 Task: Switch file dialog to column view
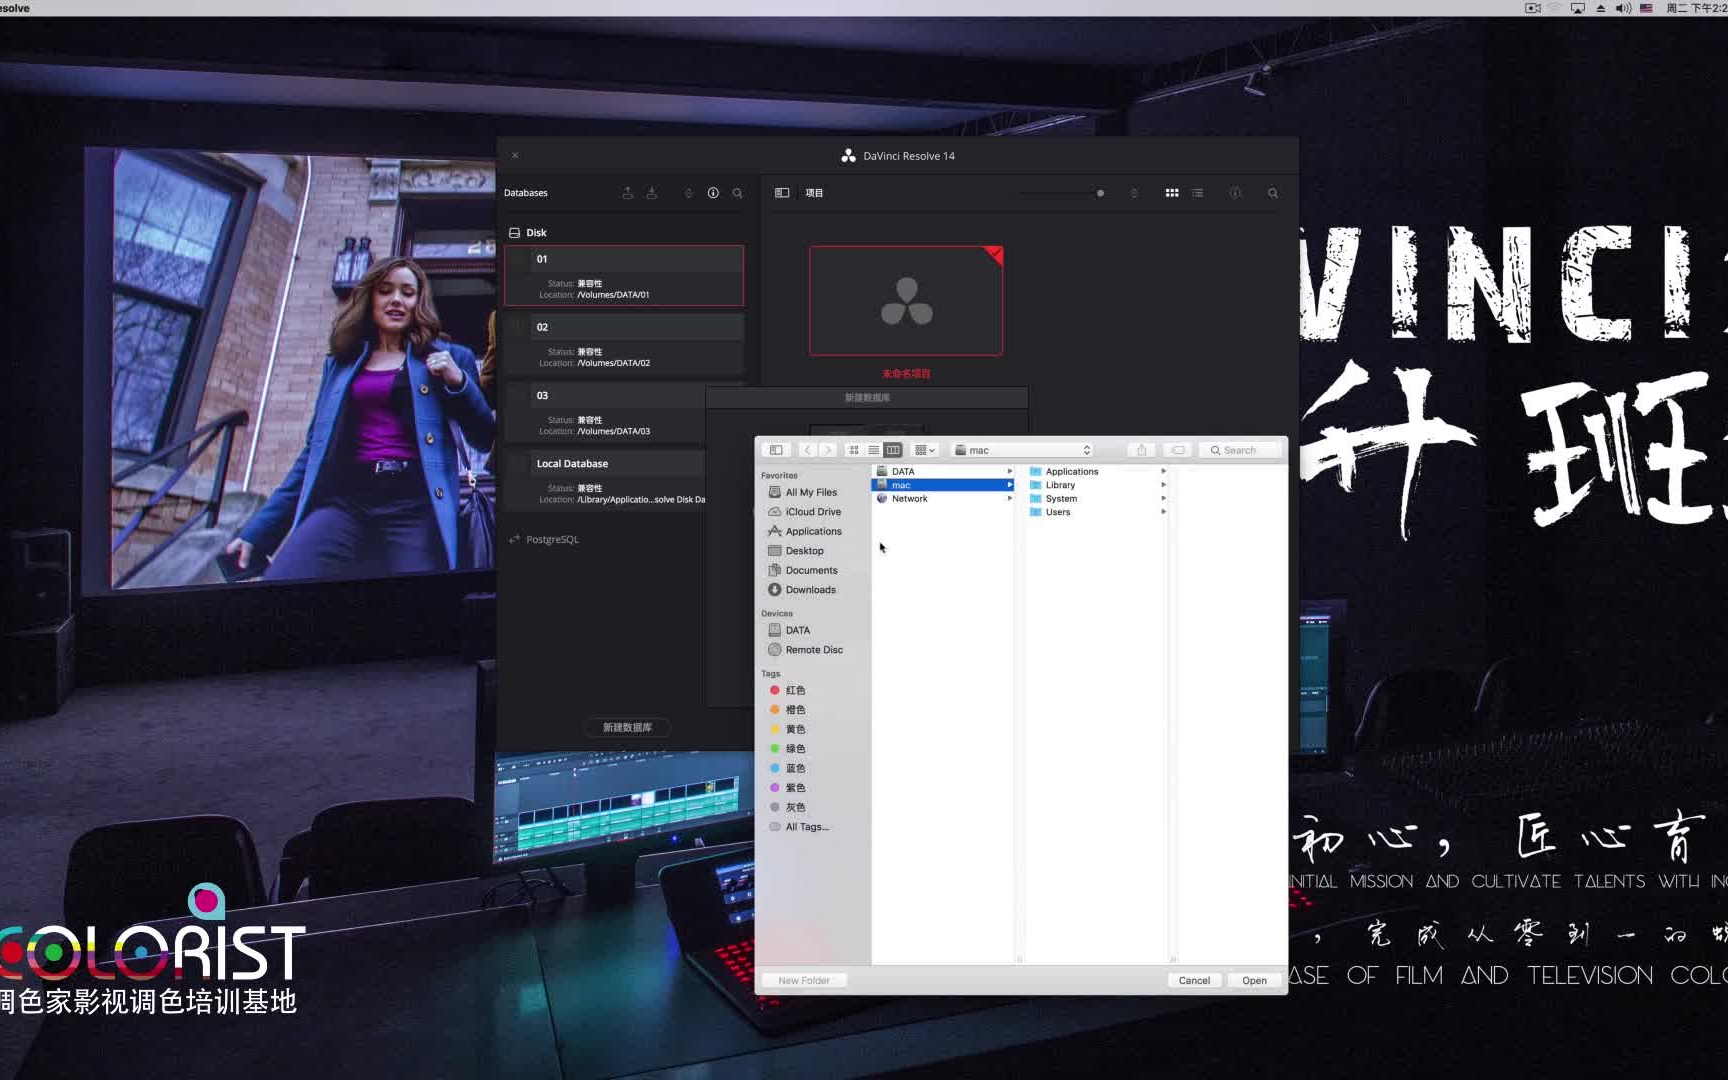(x=893, y=450)
